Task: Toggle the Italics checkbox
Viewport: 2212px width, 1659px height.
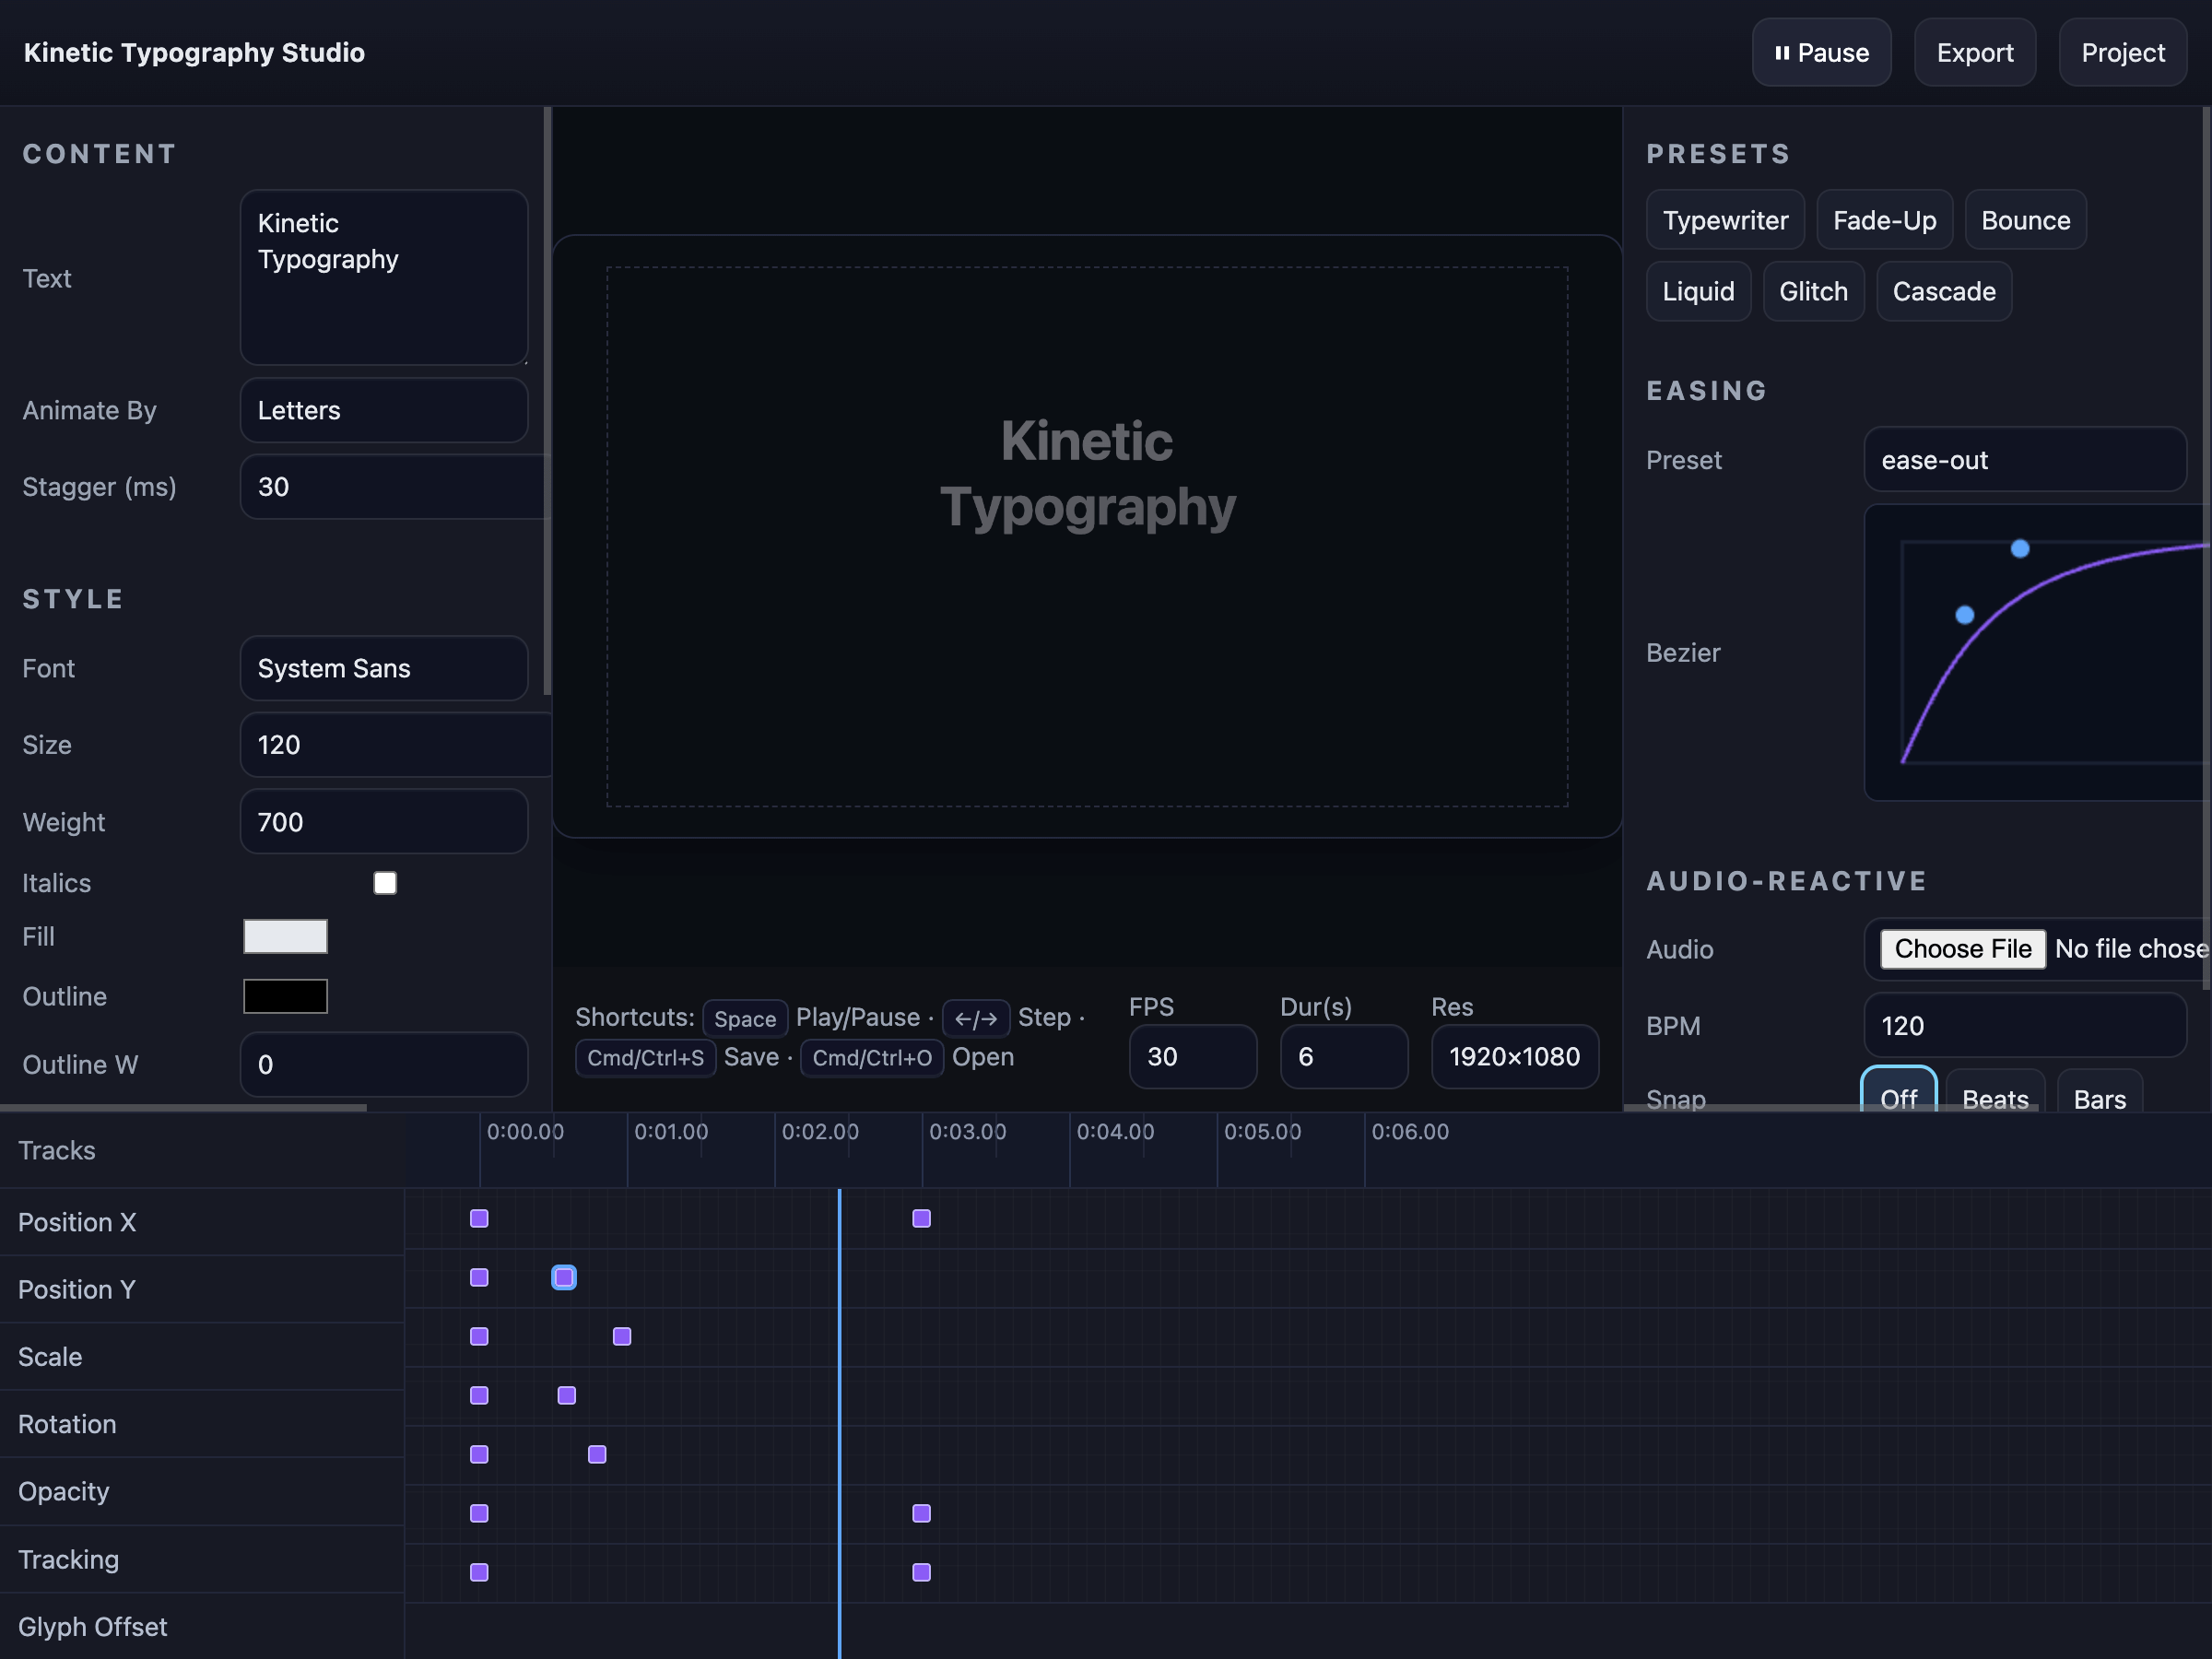Action: click(385, 883)
